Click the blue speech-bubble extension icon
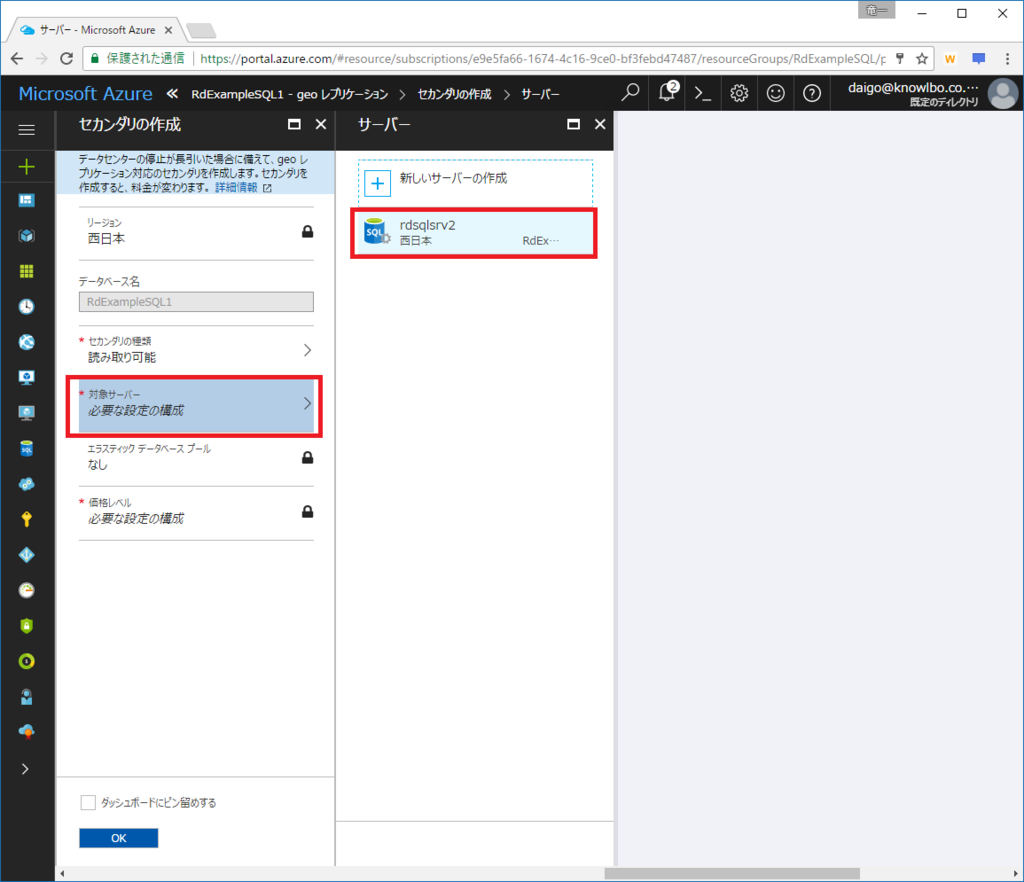This screenshot has height=882, width=1024. (x=978, y=59)
